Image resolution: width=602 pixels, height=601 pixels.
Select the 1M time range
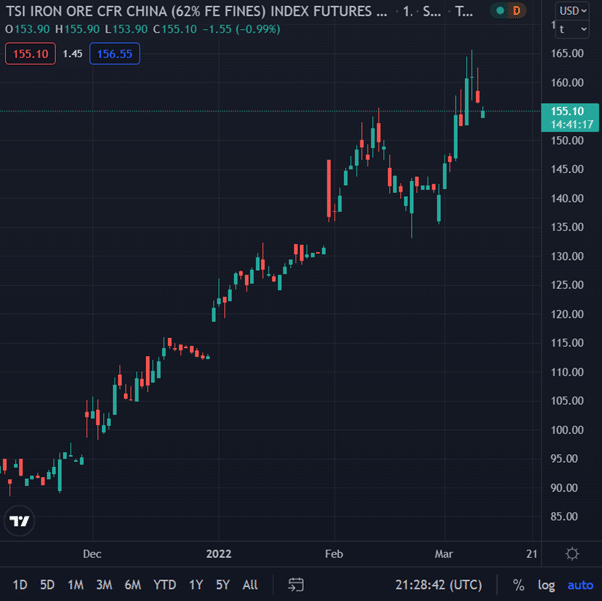(x=76, y=585)
